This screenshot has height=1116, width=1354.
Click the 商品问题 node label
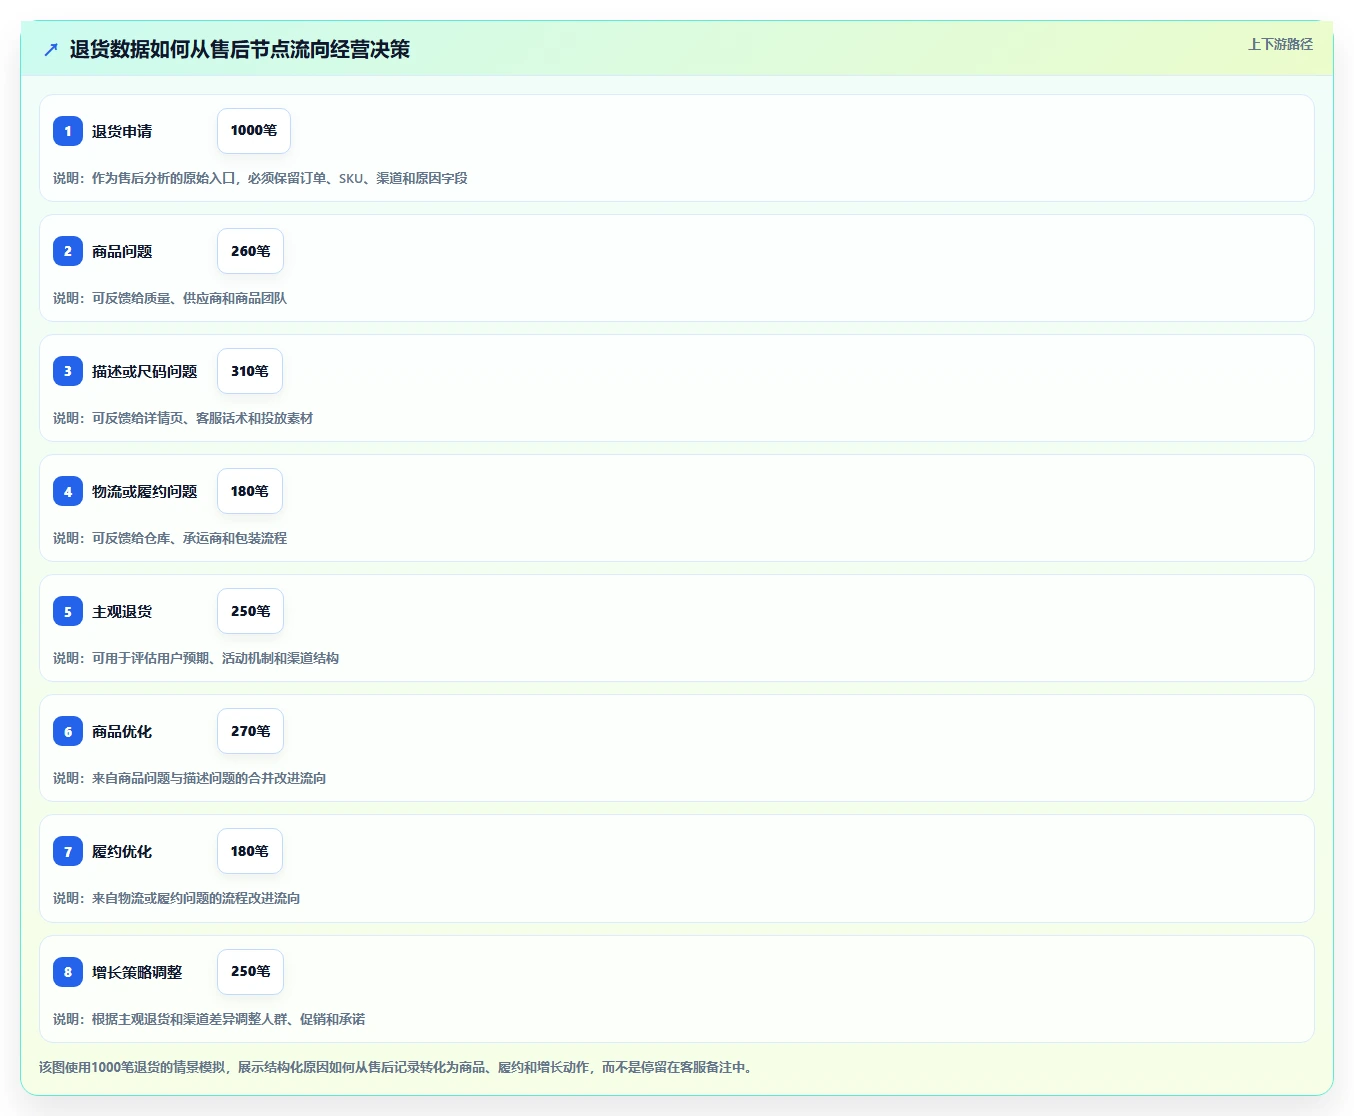(x=122, y=251)
